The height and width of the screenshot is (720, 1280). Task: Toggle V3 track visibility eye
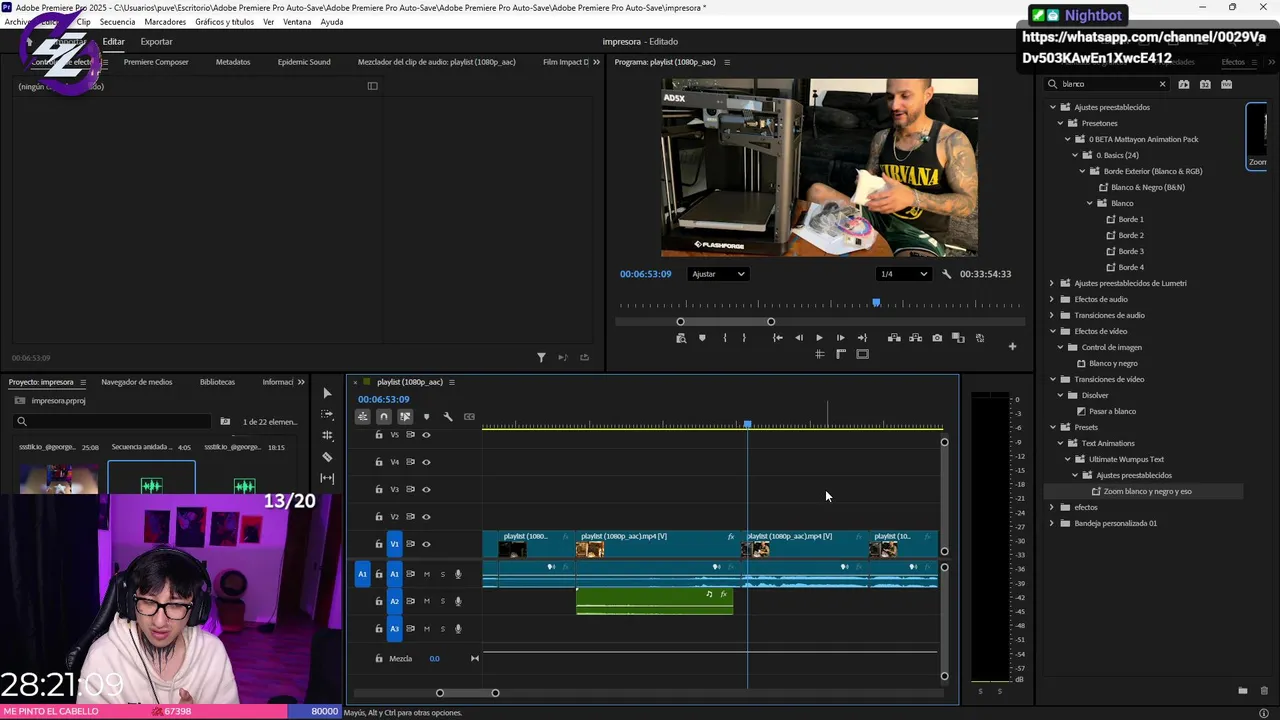(426, 489)
